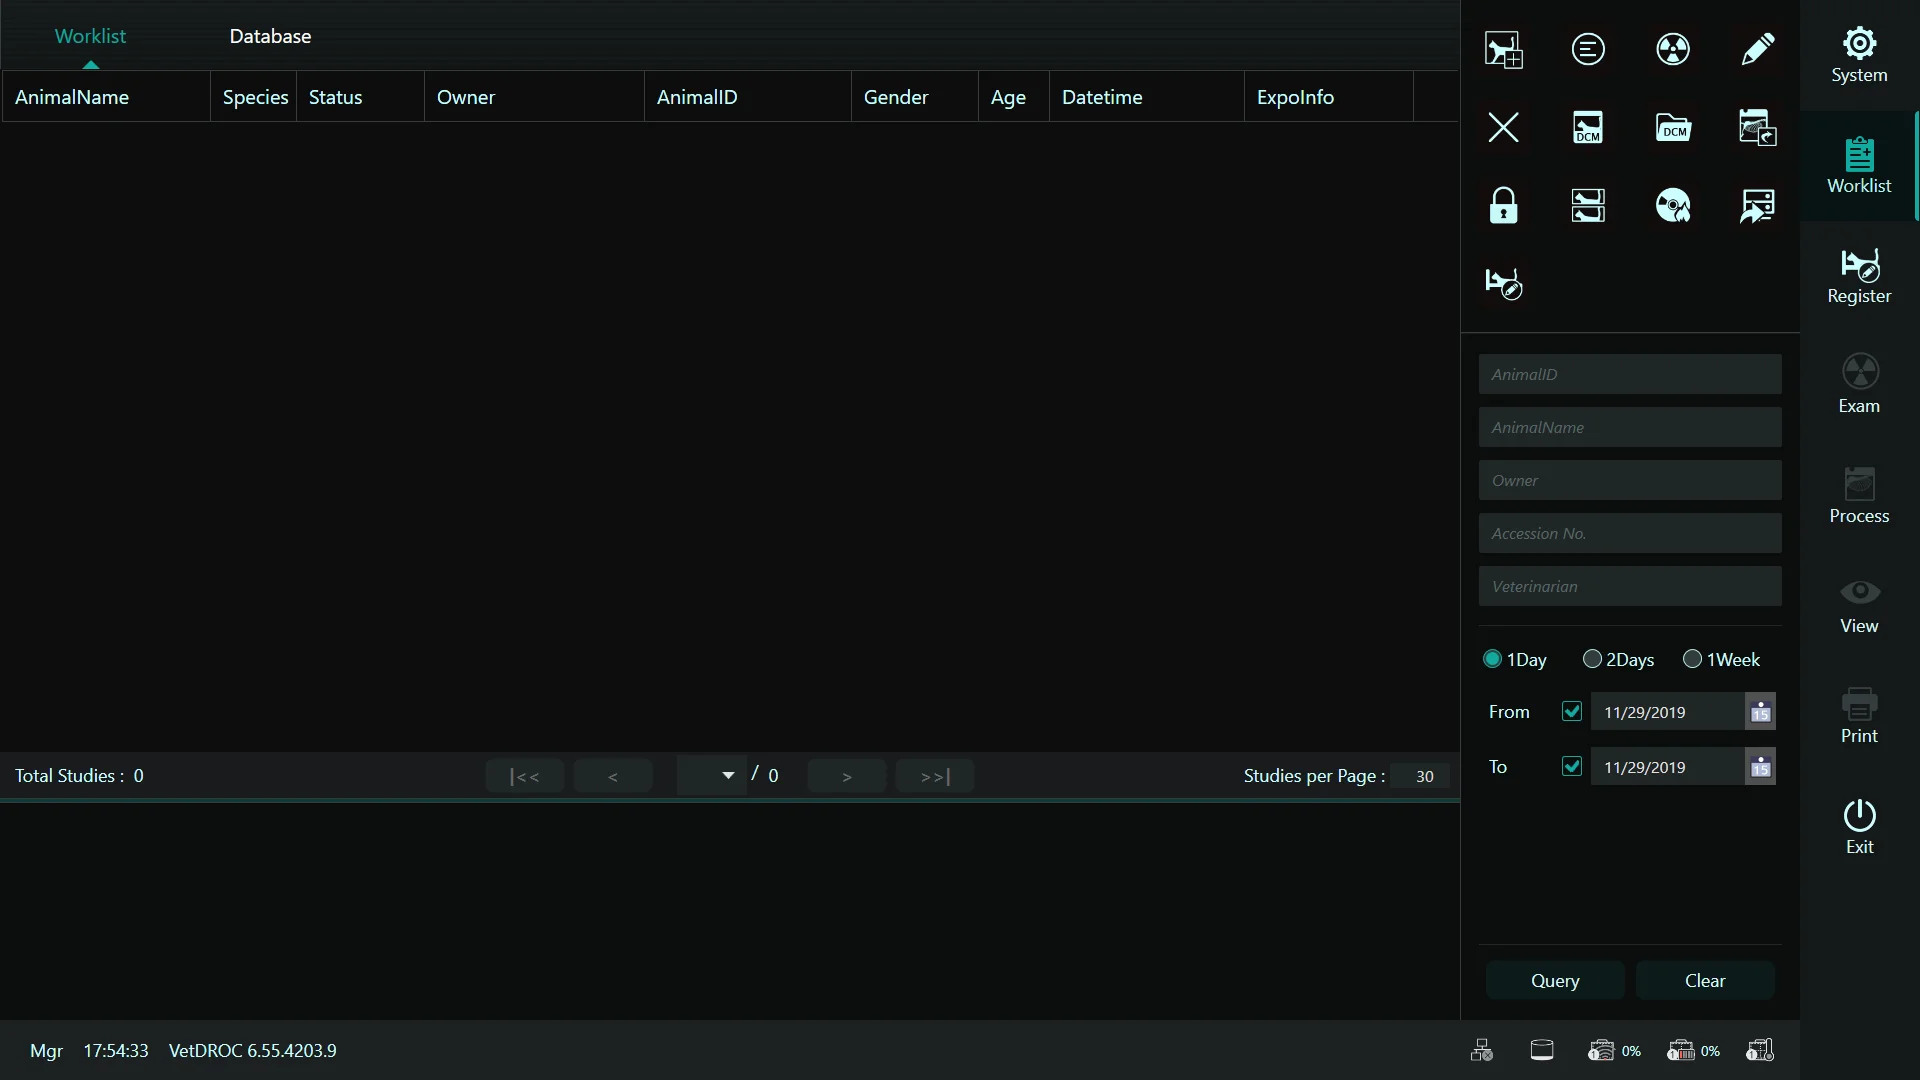1920x1080 pixels.
Task: Click the disc burn icon
Action: 1673,205
